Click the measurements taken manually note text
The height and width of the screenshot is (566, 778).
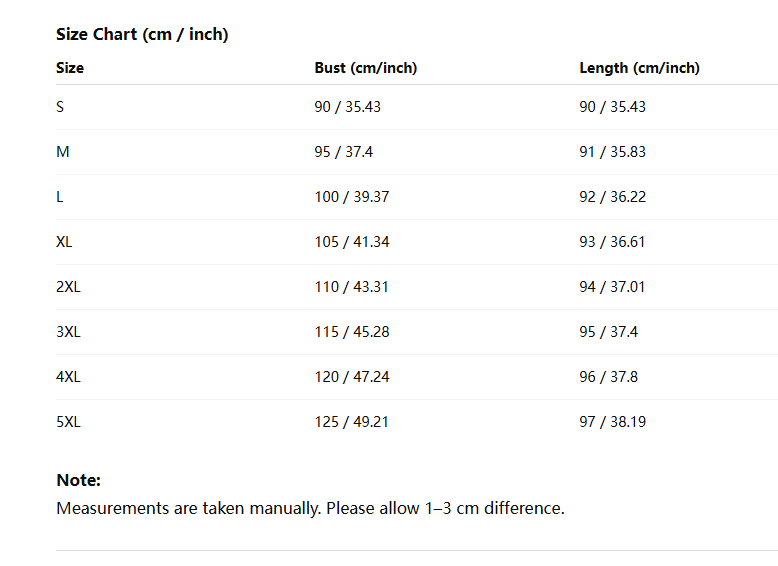tap(311, 509)
